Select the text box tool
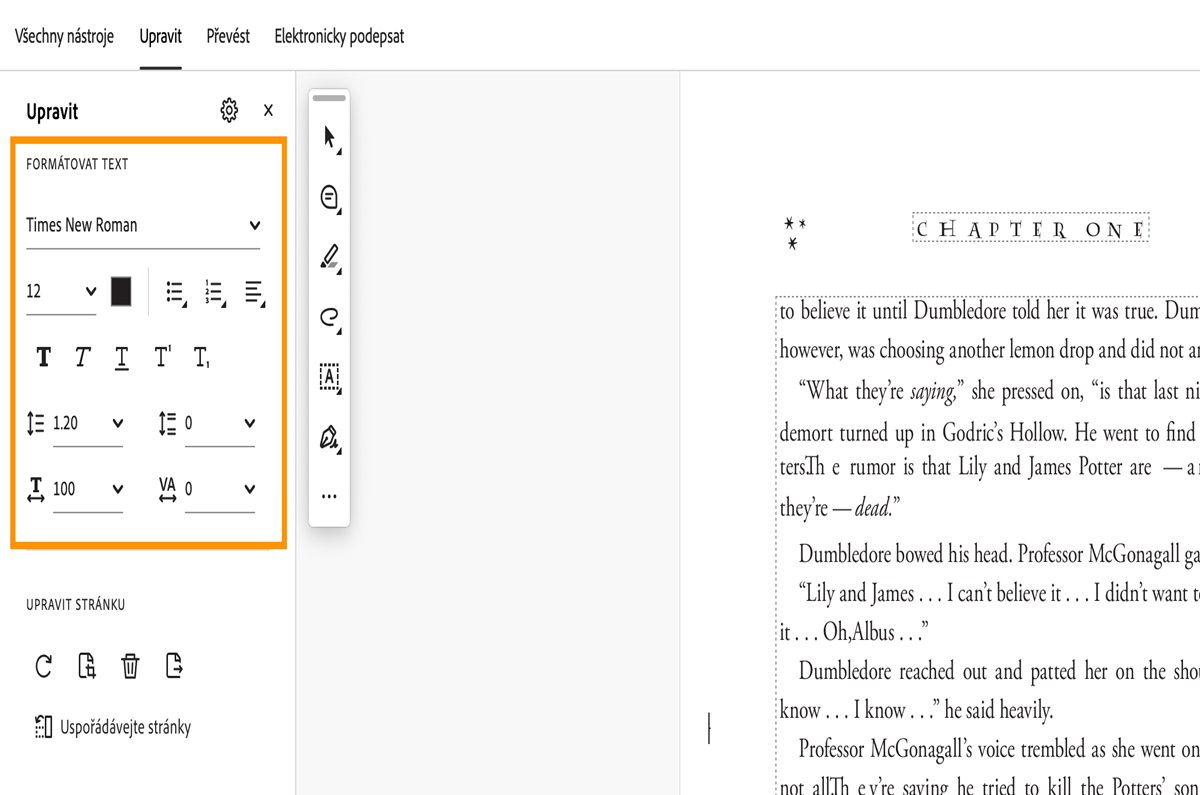The height and width of the screenshot is (795, 1200). pos(330,377)
